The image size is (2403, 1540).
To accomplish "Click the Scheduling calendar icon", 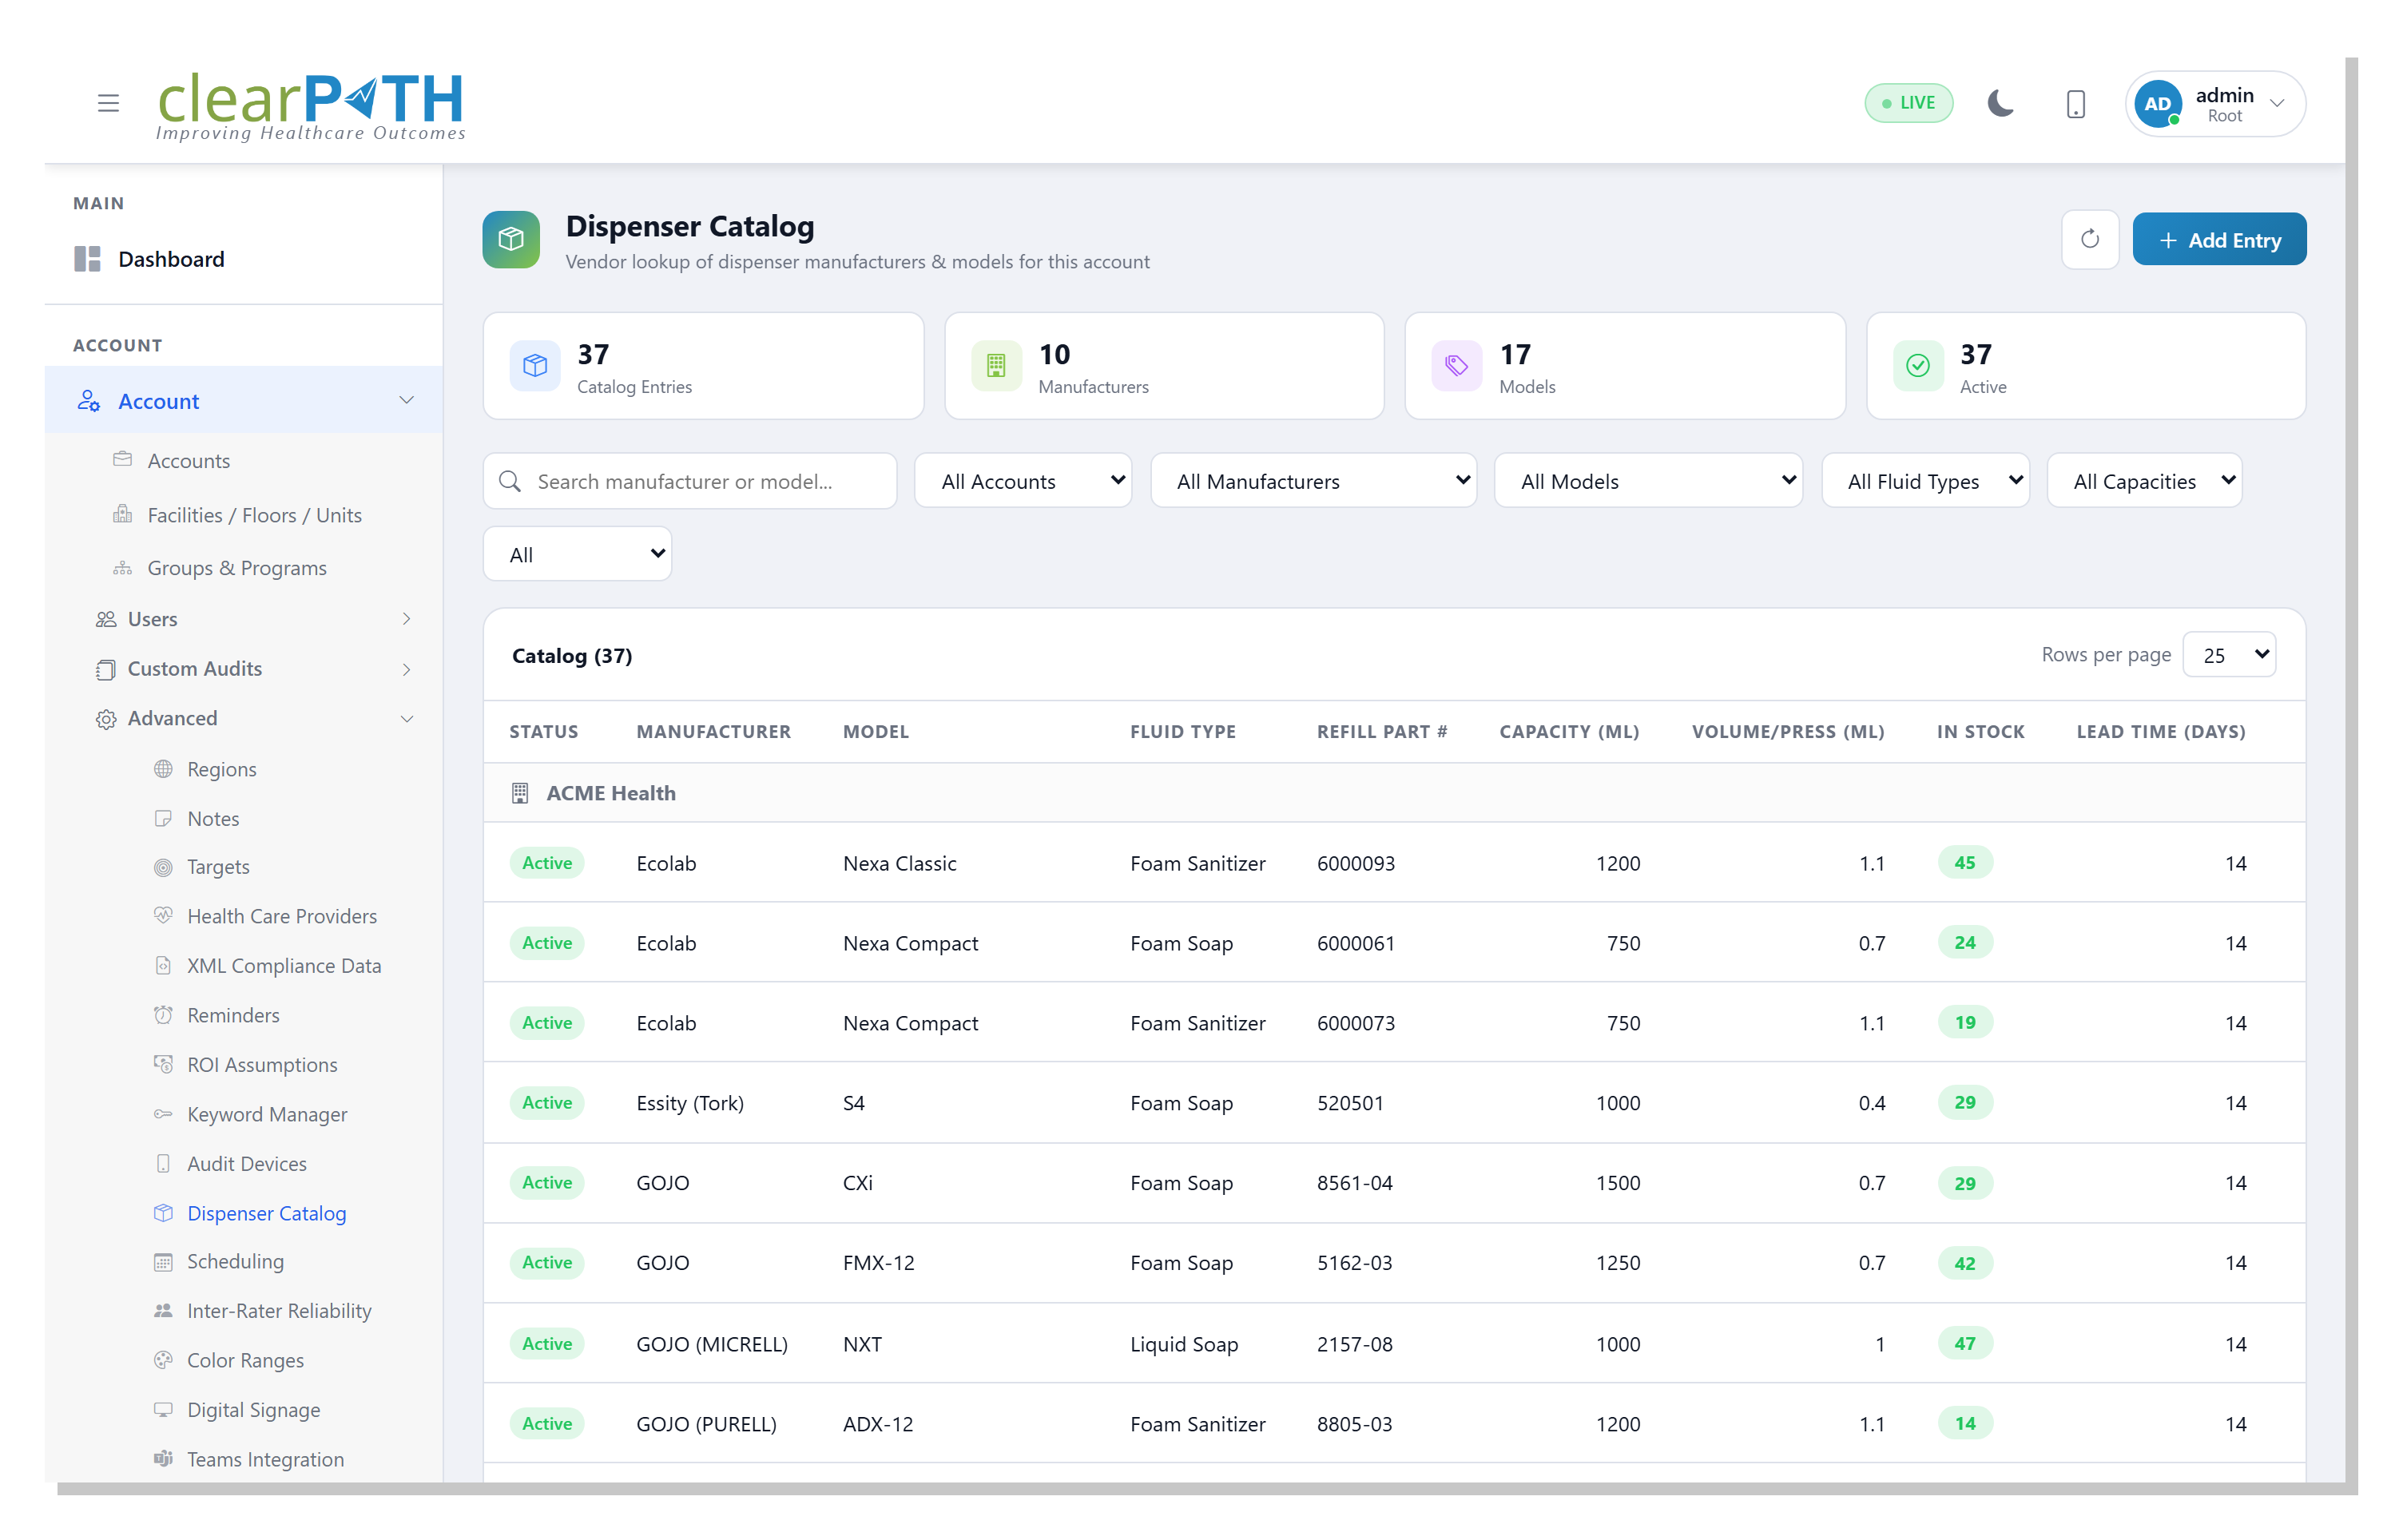I will click(x=162, y=1261).
